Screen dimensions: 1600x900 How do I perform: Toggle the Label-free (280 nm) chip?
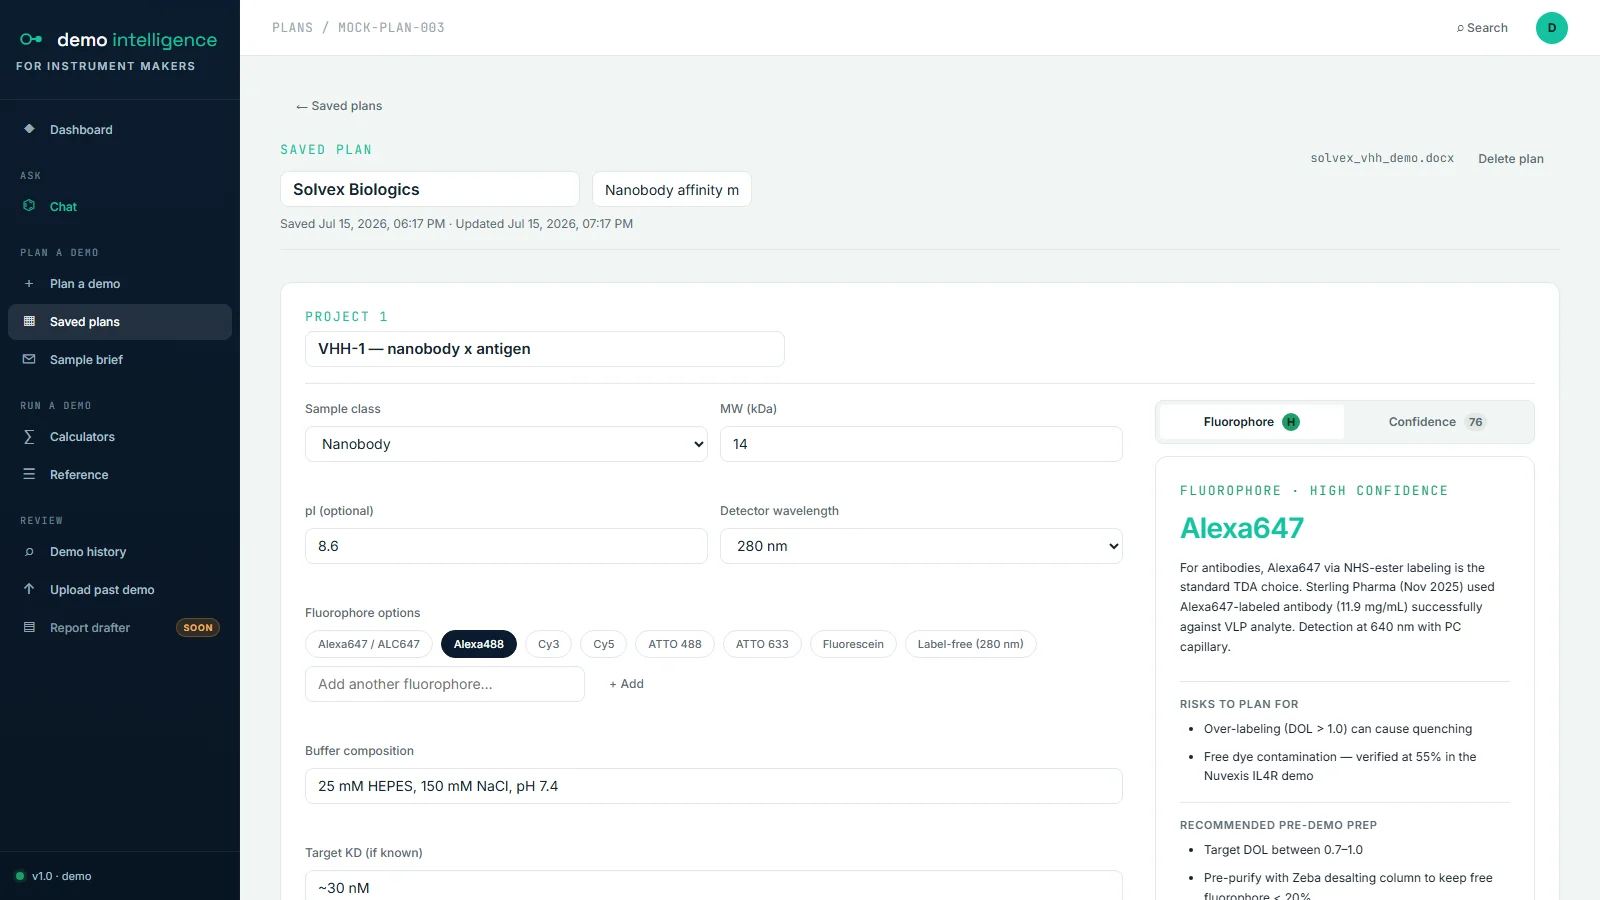pos(971,644)
